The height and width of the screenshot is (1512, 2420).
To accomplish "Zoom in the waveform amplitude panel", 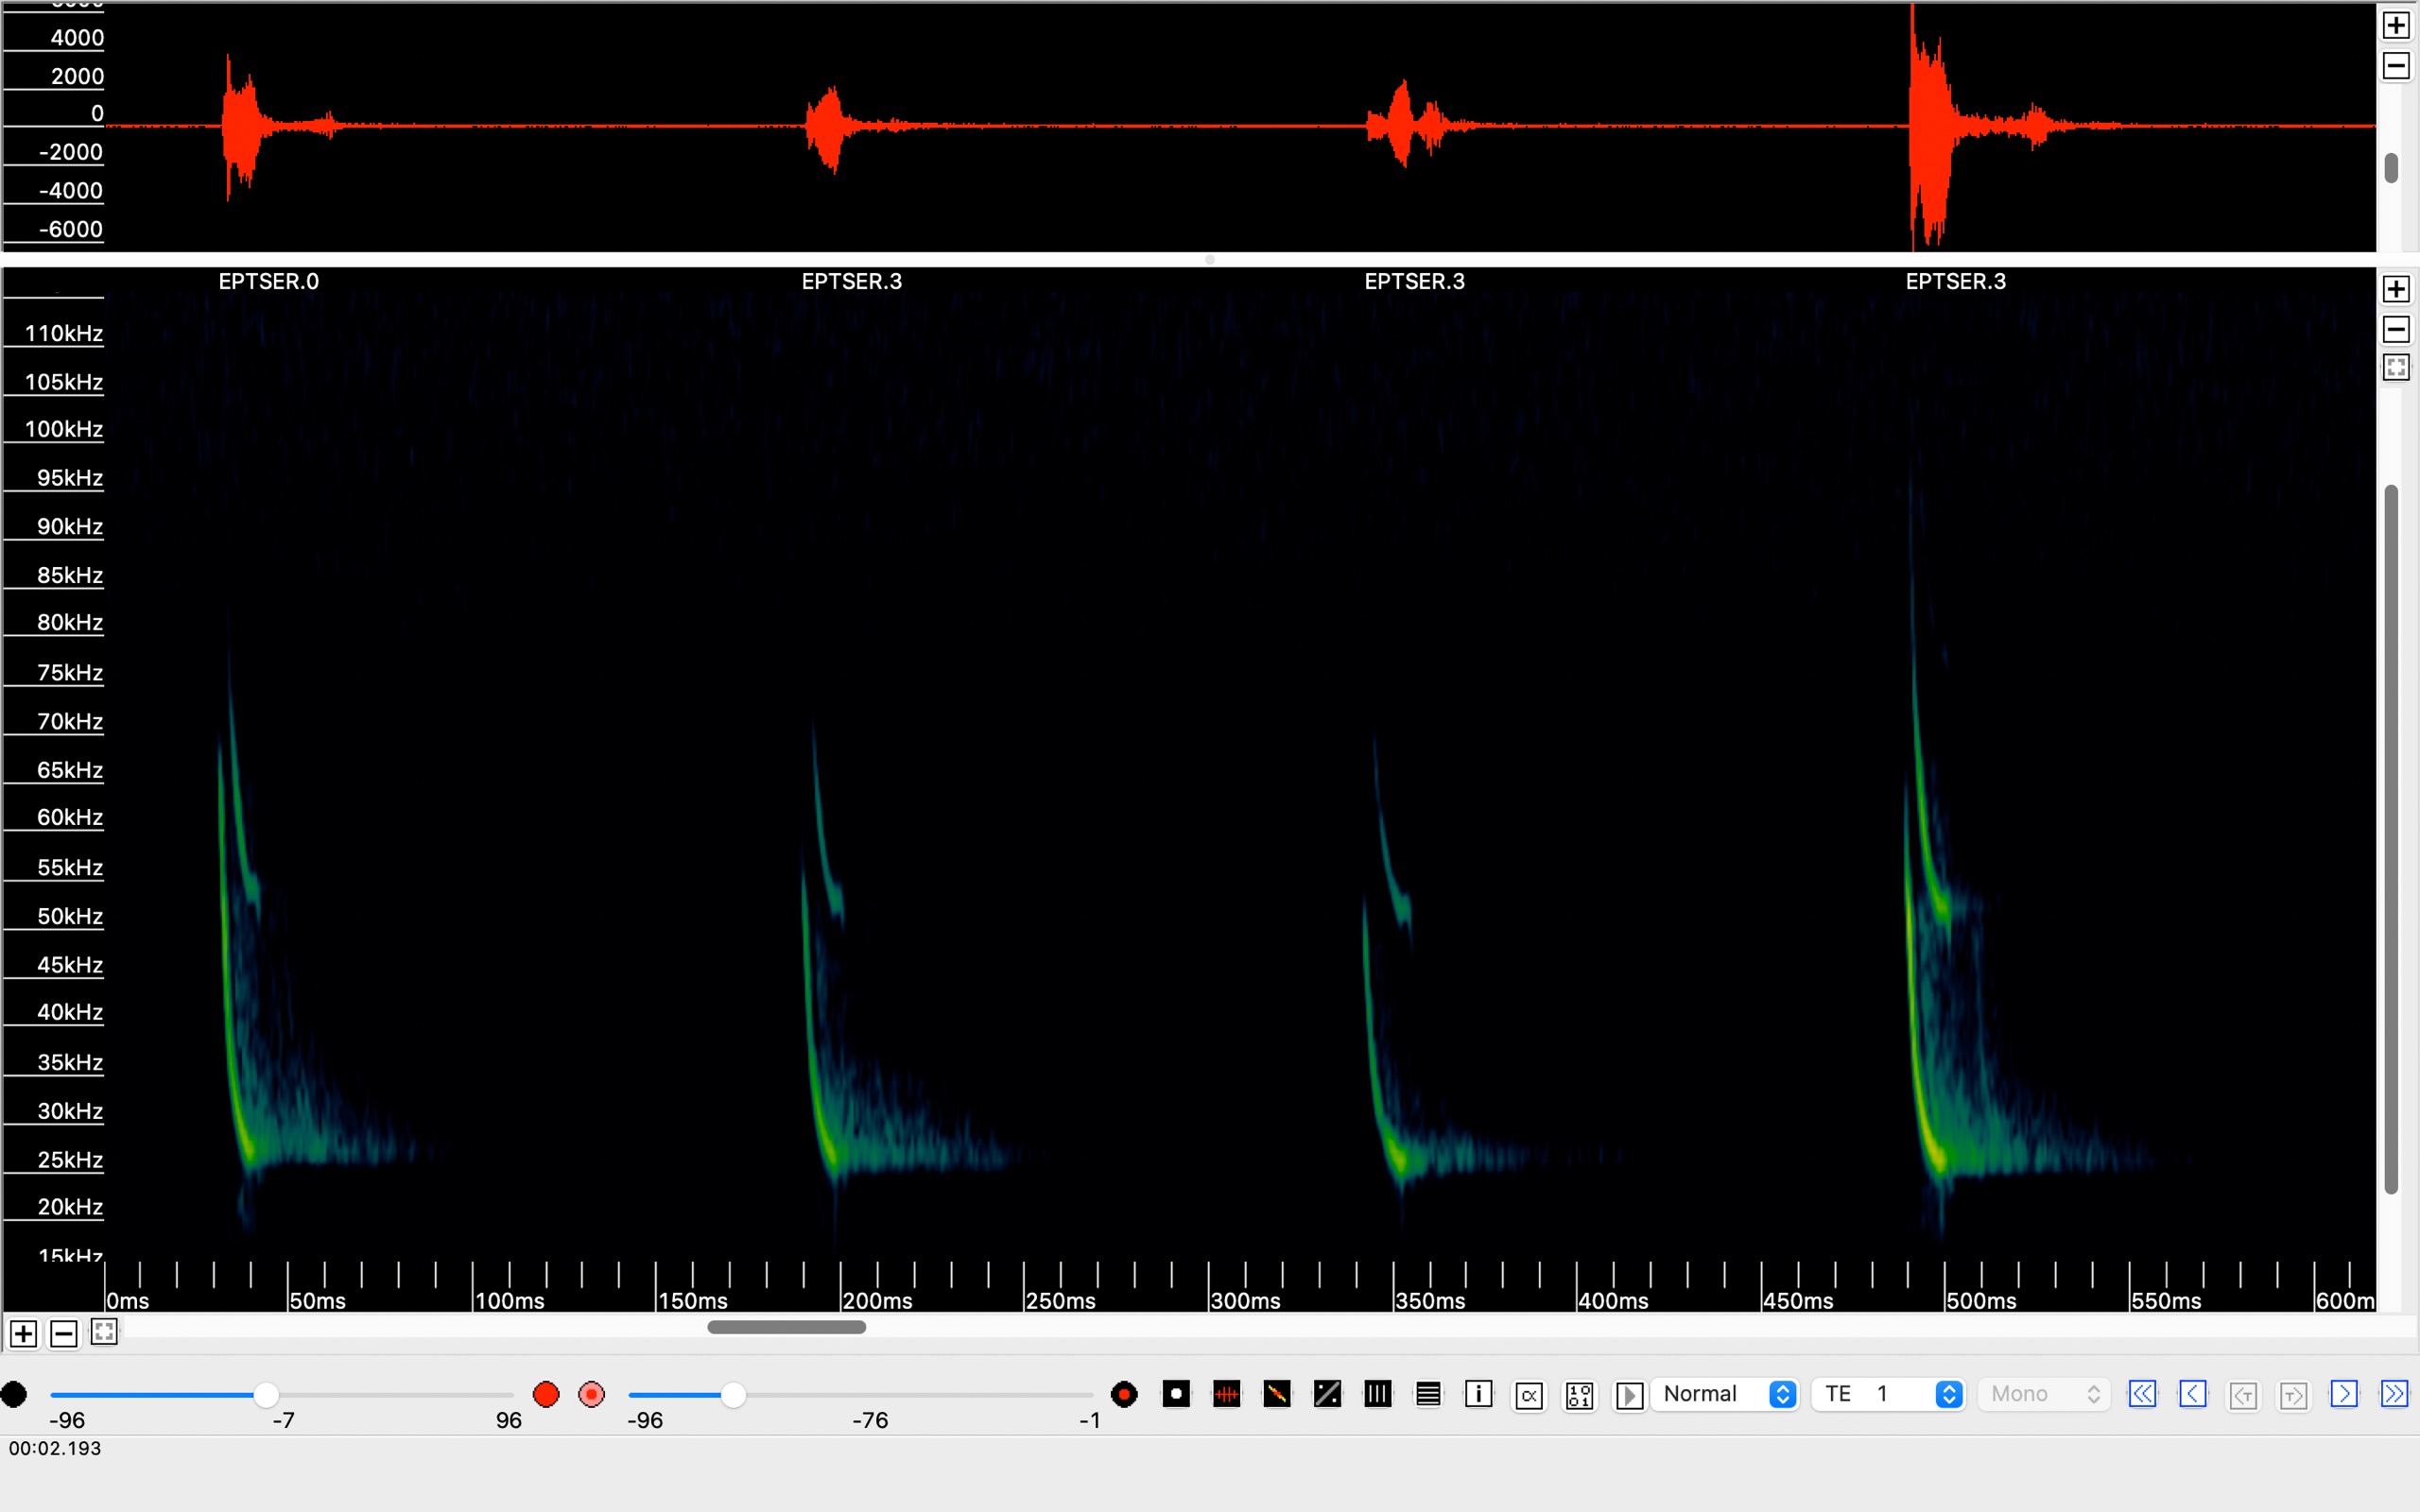I will point(2396,26).
